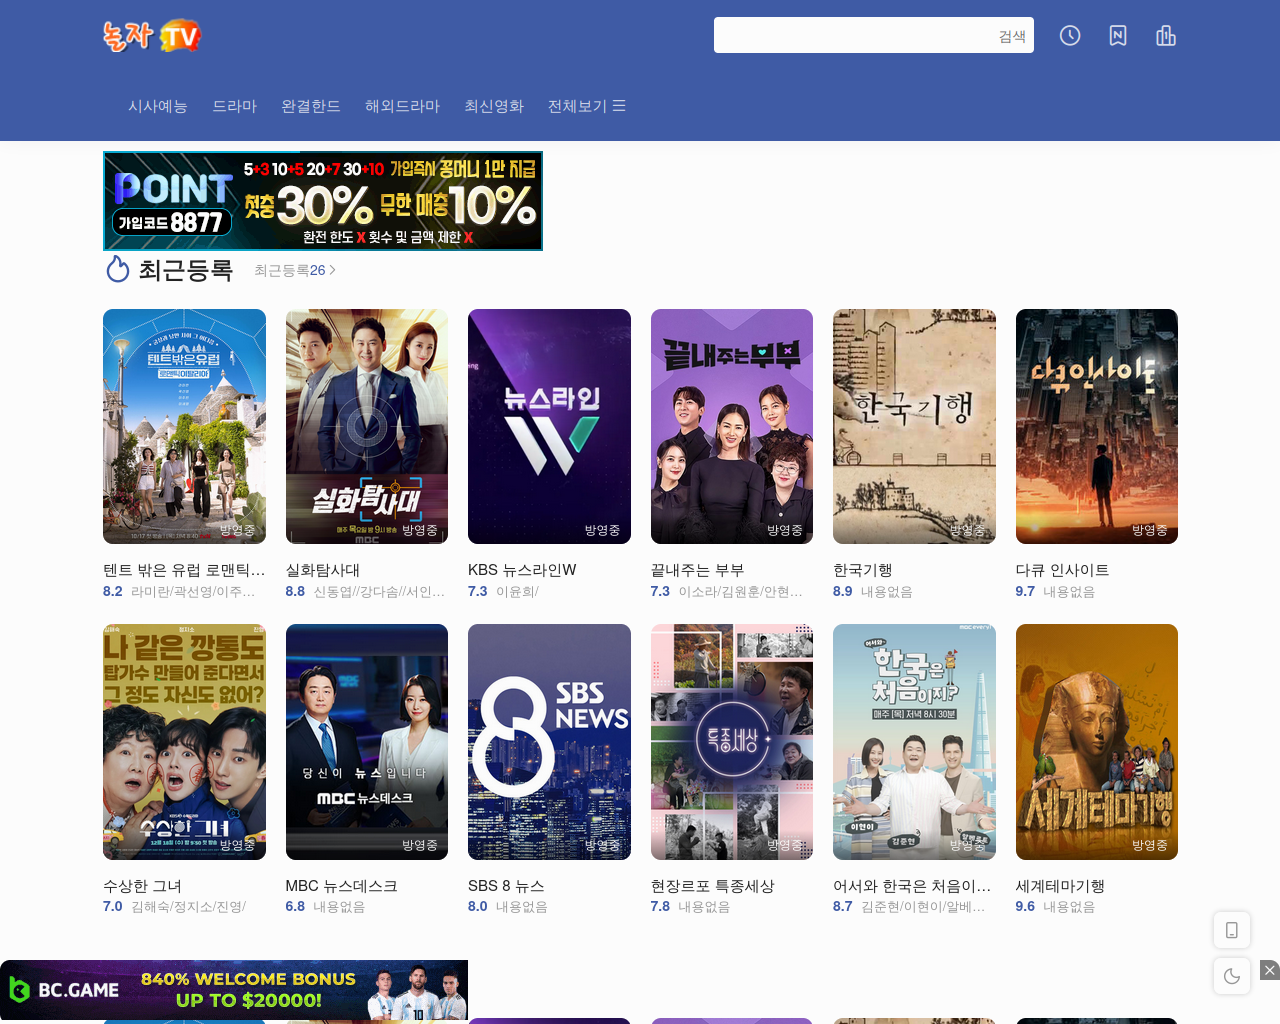Toggle dark mode with moon icon

pos(1232,976)
